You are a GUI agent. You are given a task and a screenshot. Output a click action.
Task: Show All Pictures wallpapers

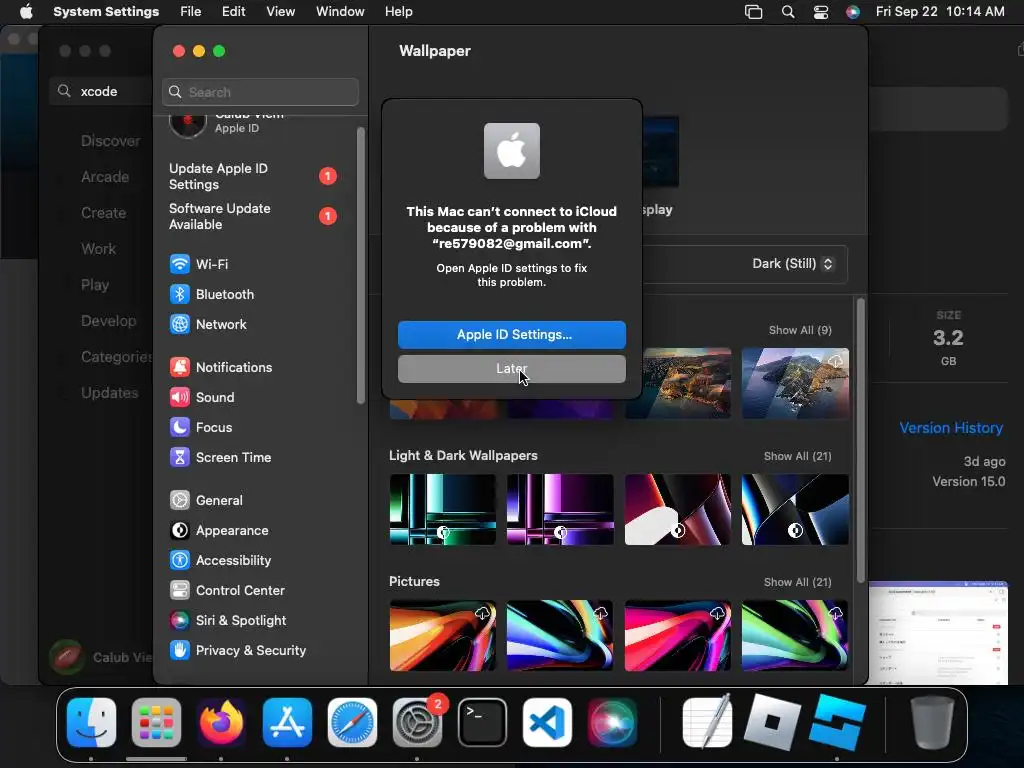pos(797,583)
